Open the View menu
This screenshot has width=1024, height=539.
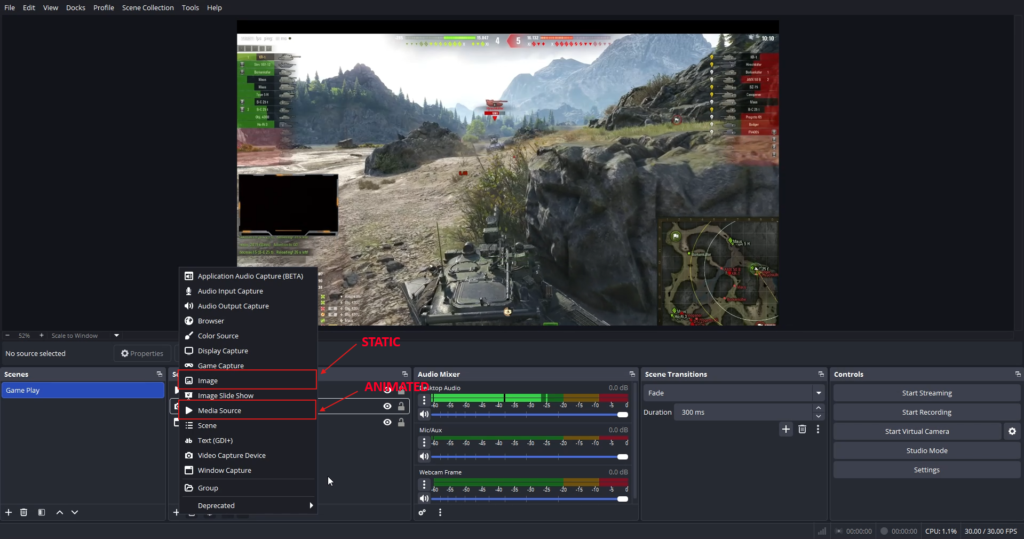pyautogui.click(x=50, y=8)
